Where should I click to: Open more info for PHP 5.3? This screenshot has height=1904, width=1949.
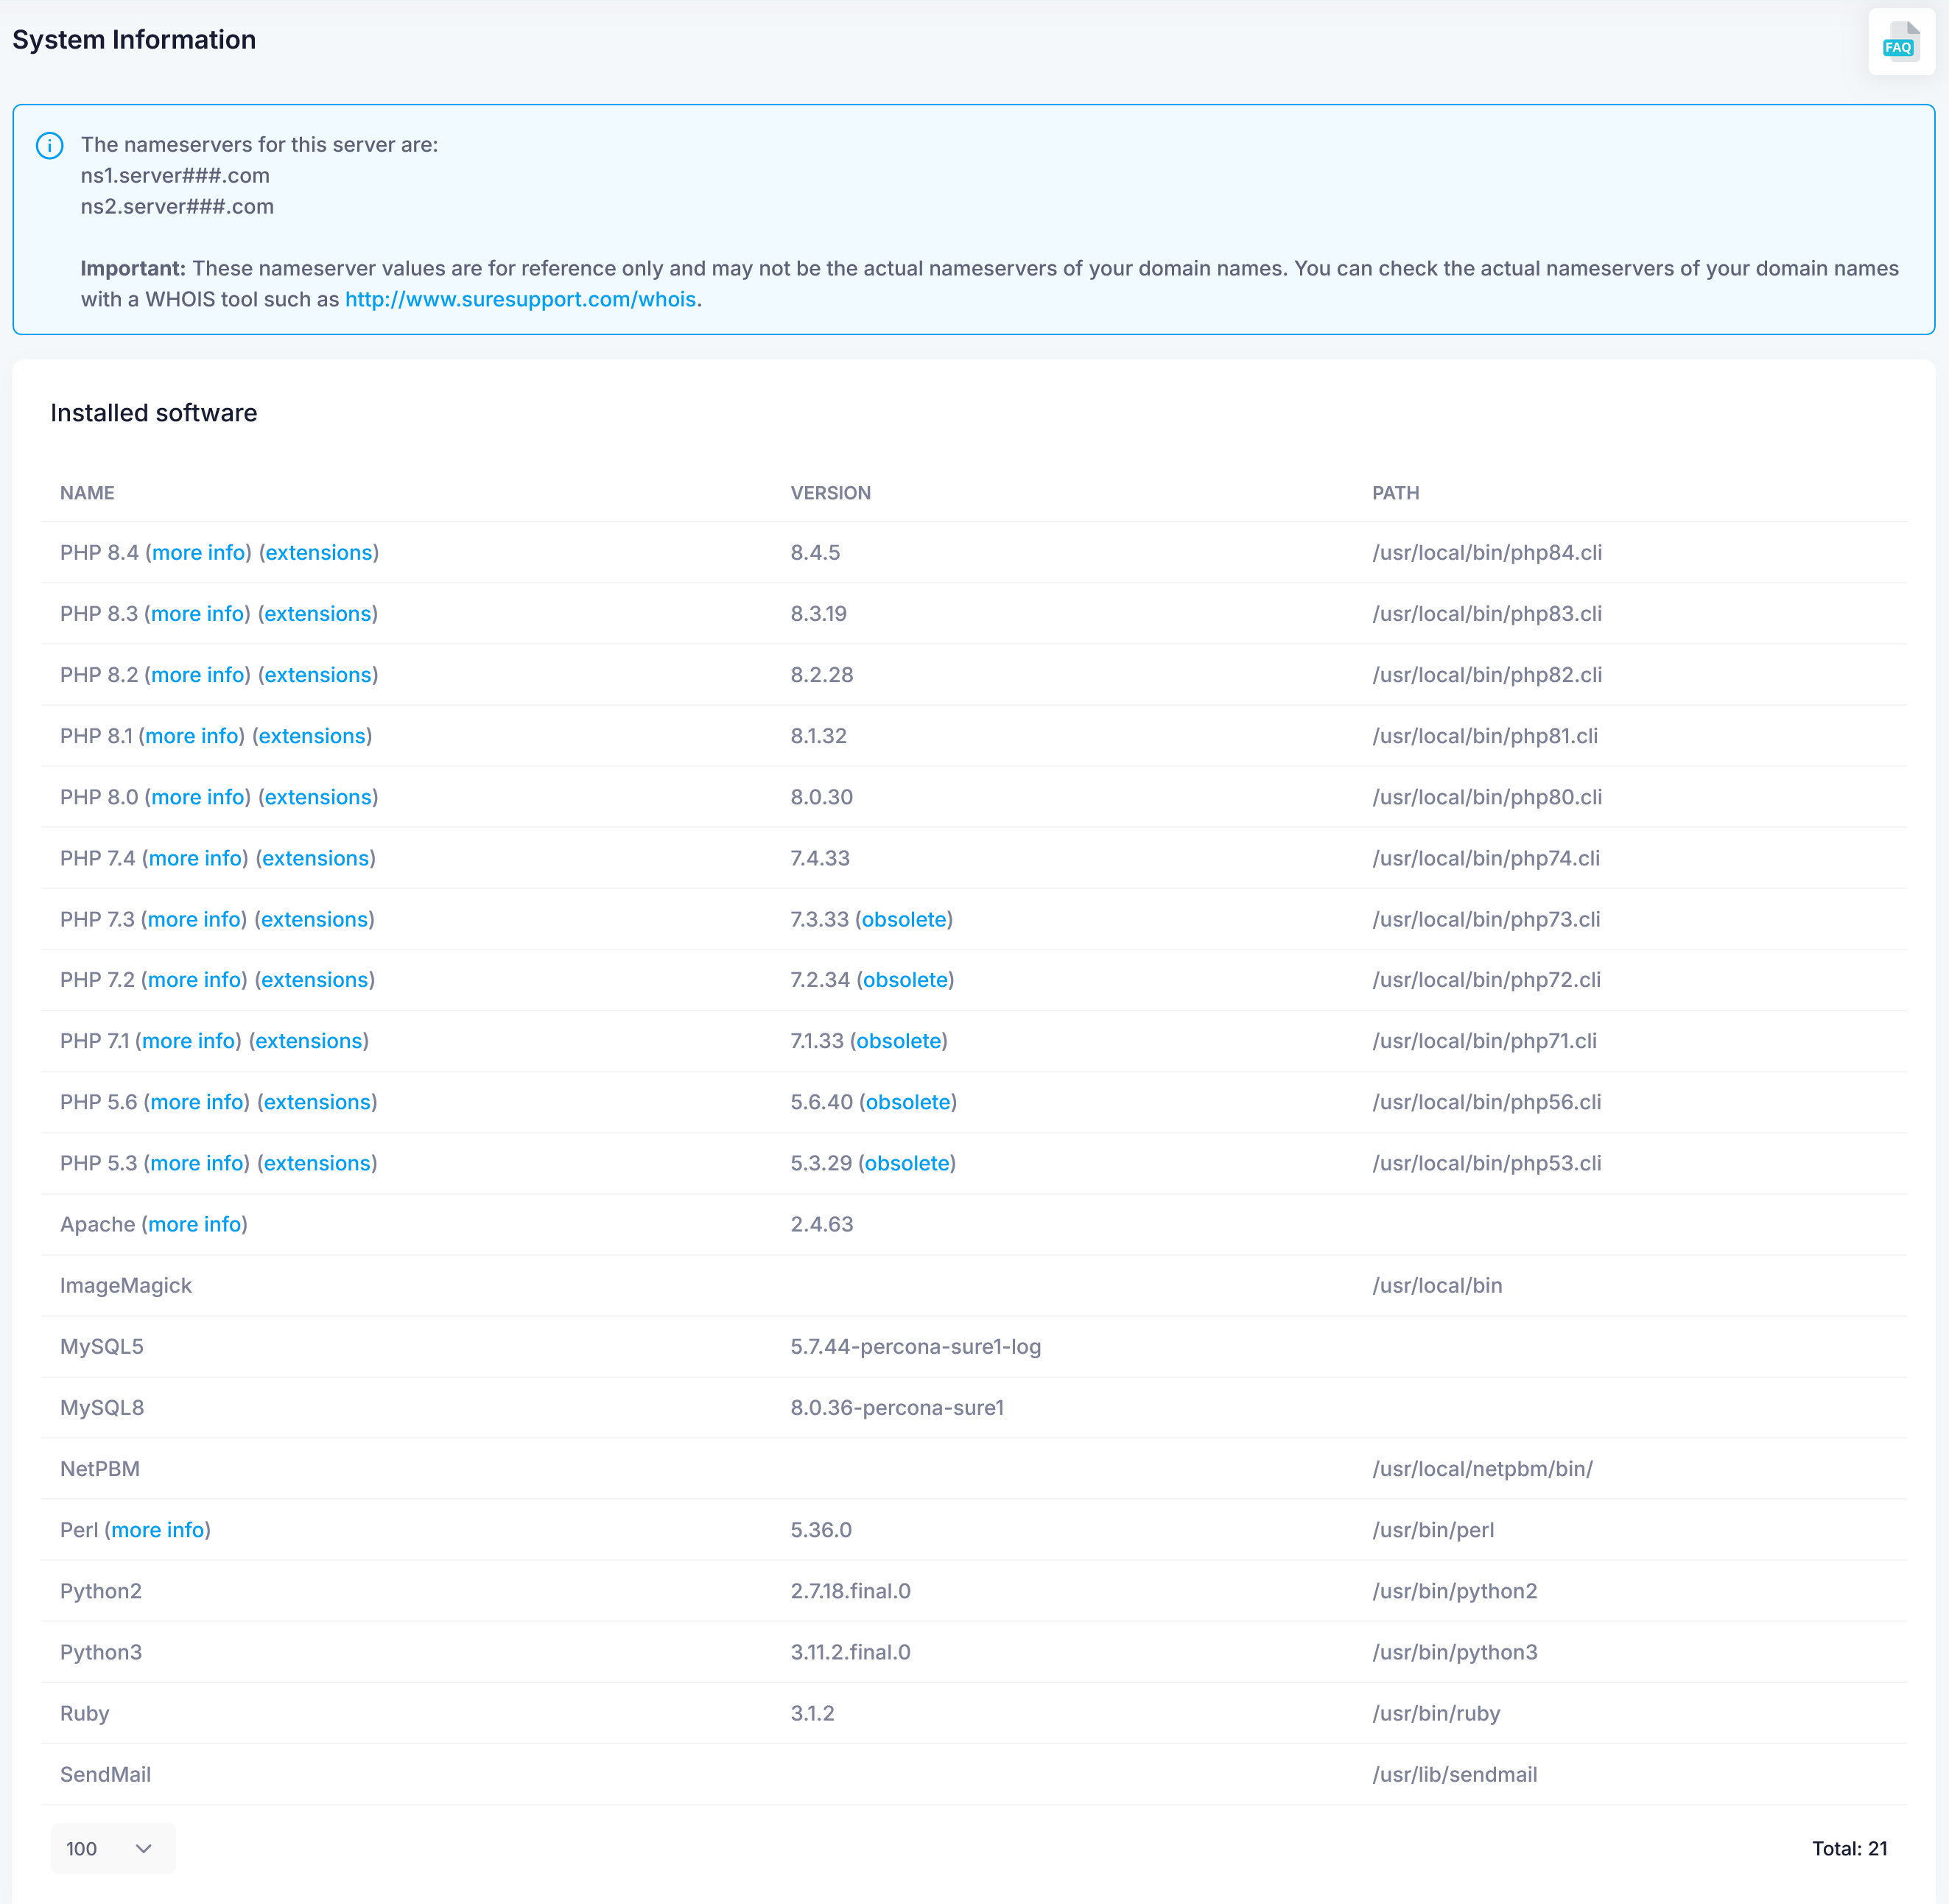tap(197, 1162)
